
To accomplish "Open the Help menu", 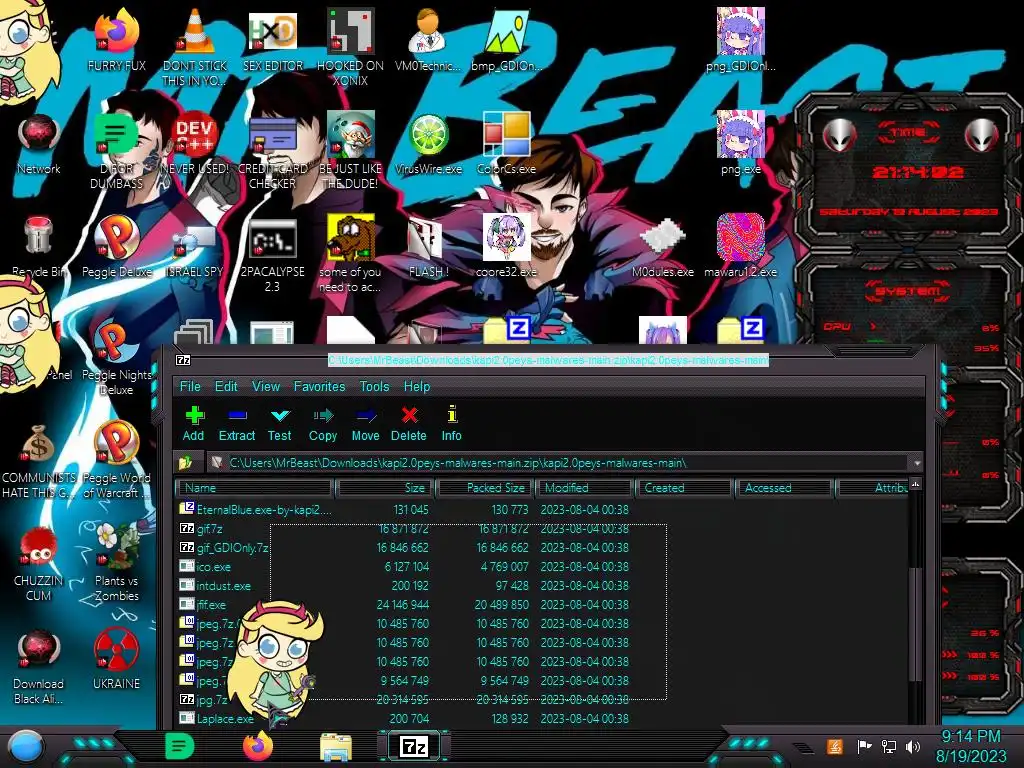I will (417, 386).
